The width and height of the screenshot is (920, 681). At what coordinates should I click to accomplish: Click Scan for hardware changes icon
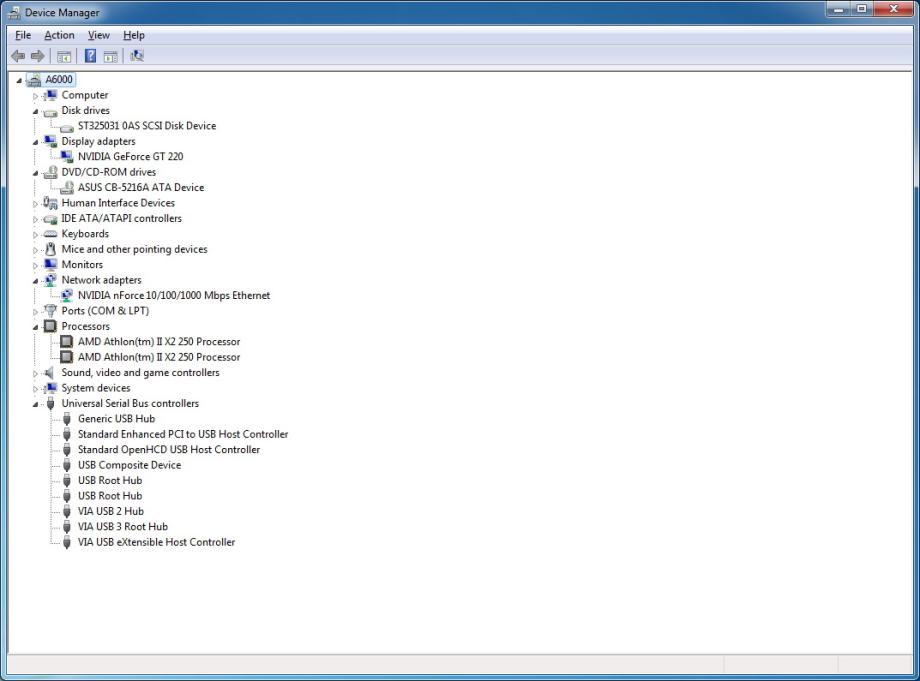coord(137,56)
